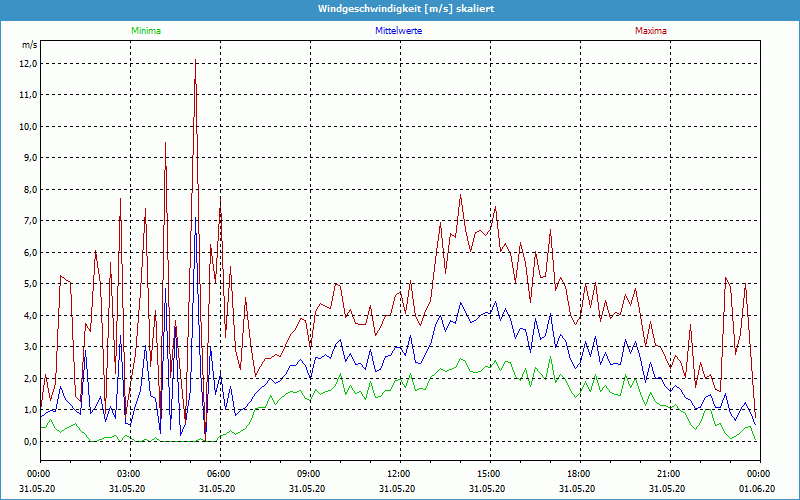Click the '31.05.20' date under 21:00
The image size is (800, 500).
(x=667, y=488)
